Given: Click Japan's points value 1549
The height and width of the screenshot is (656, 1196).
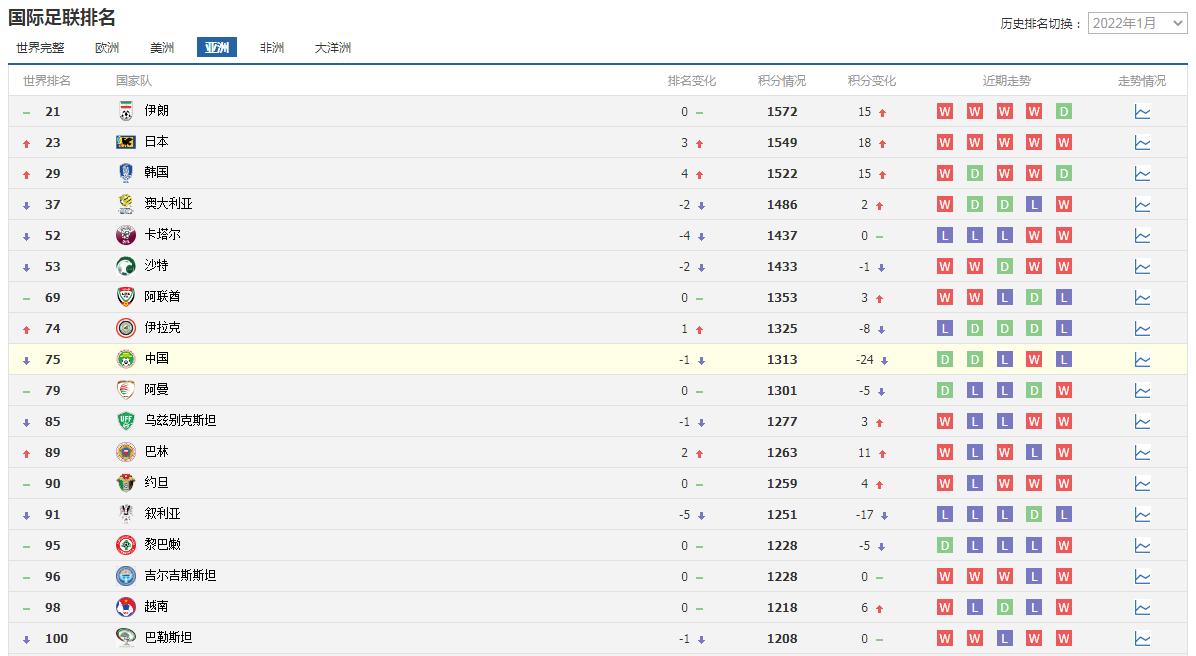Looking at the screenshot, I should (x=782, y=143).
